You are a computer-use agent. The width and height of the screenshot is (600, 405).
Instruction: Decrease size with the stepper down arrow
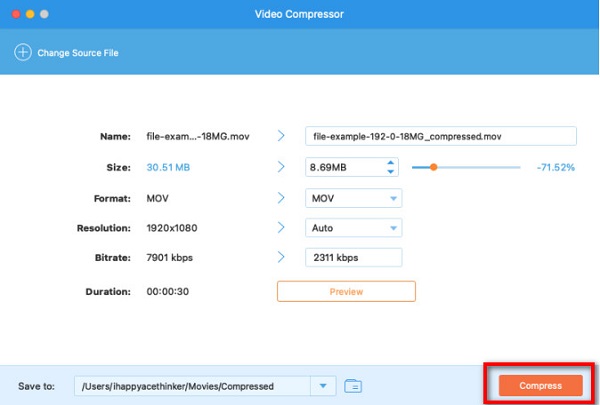390,171
